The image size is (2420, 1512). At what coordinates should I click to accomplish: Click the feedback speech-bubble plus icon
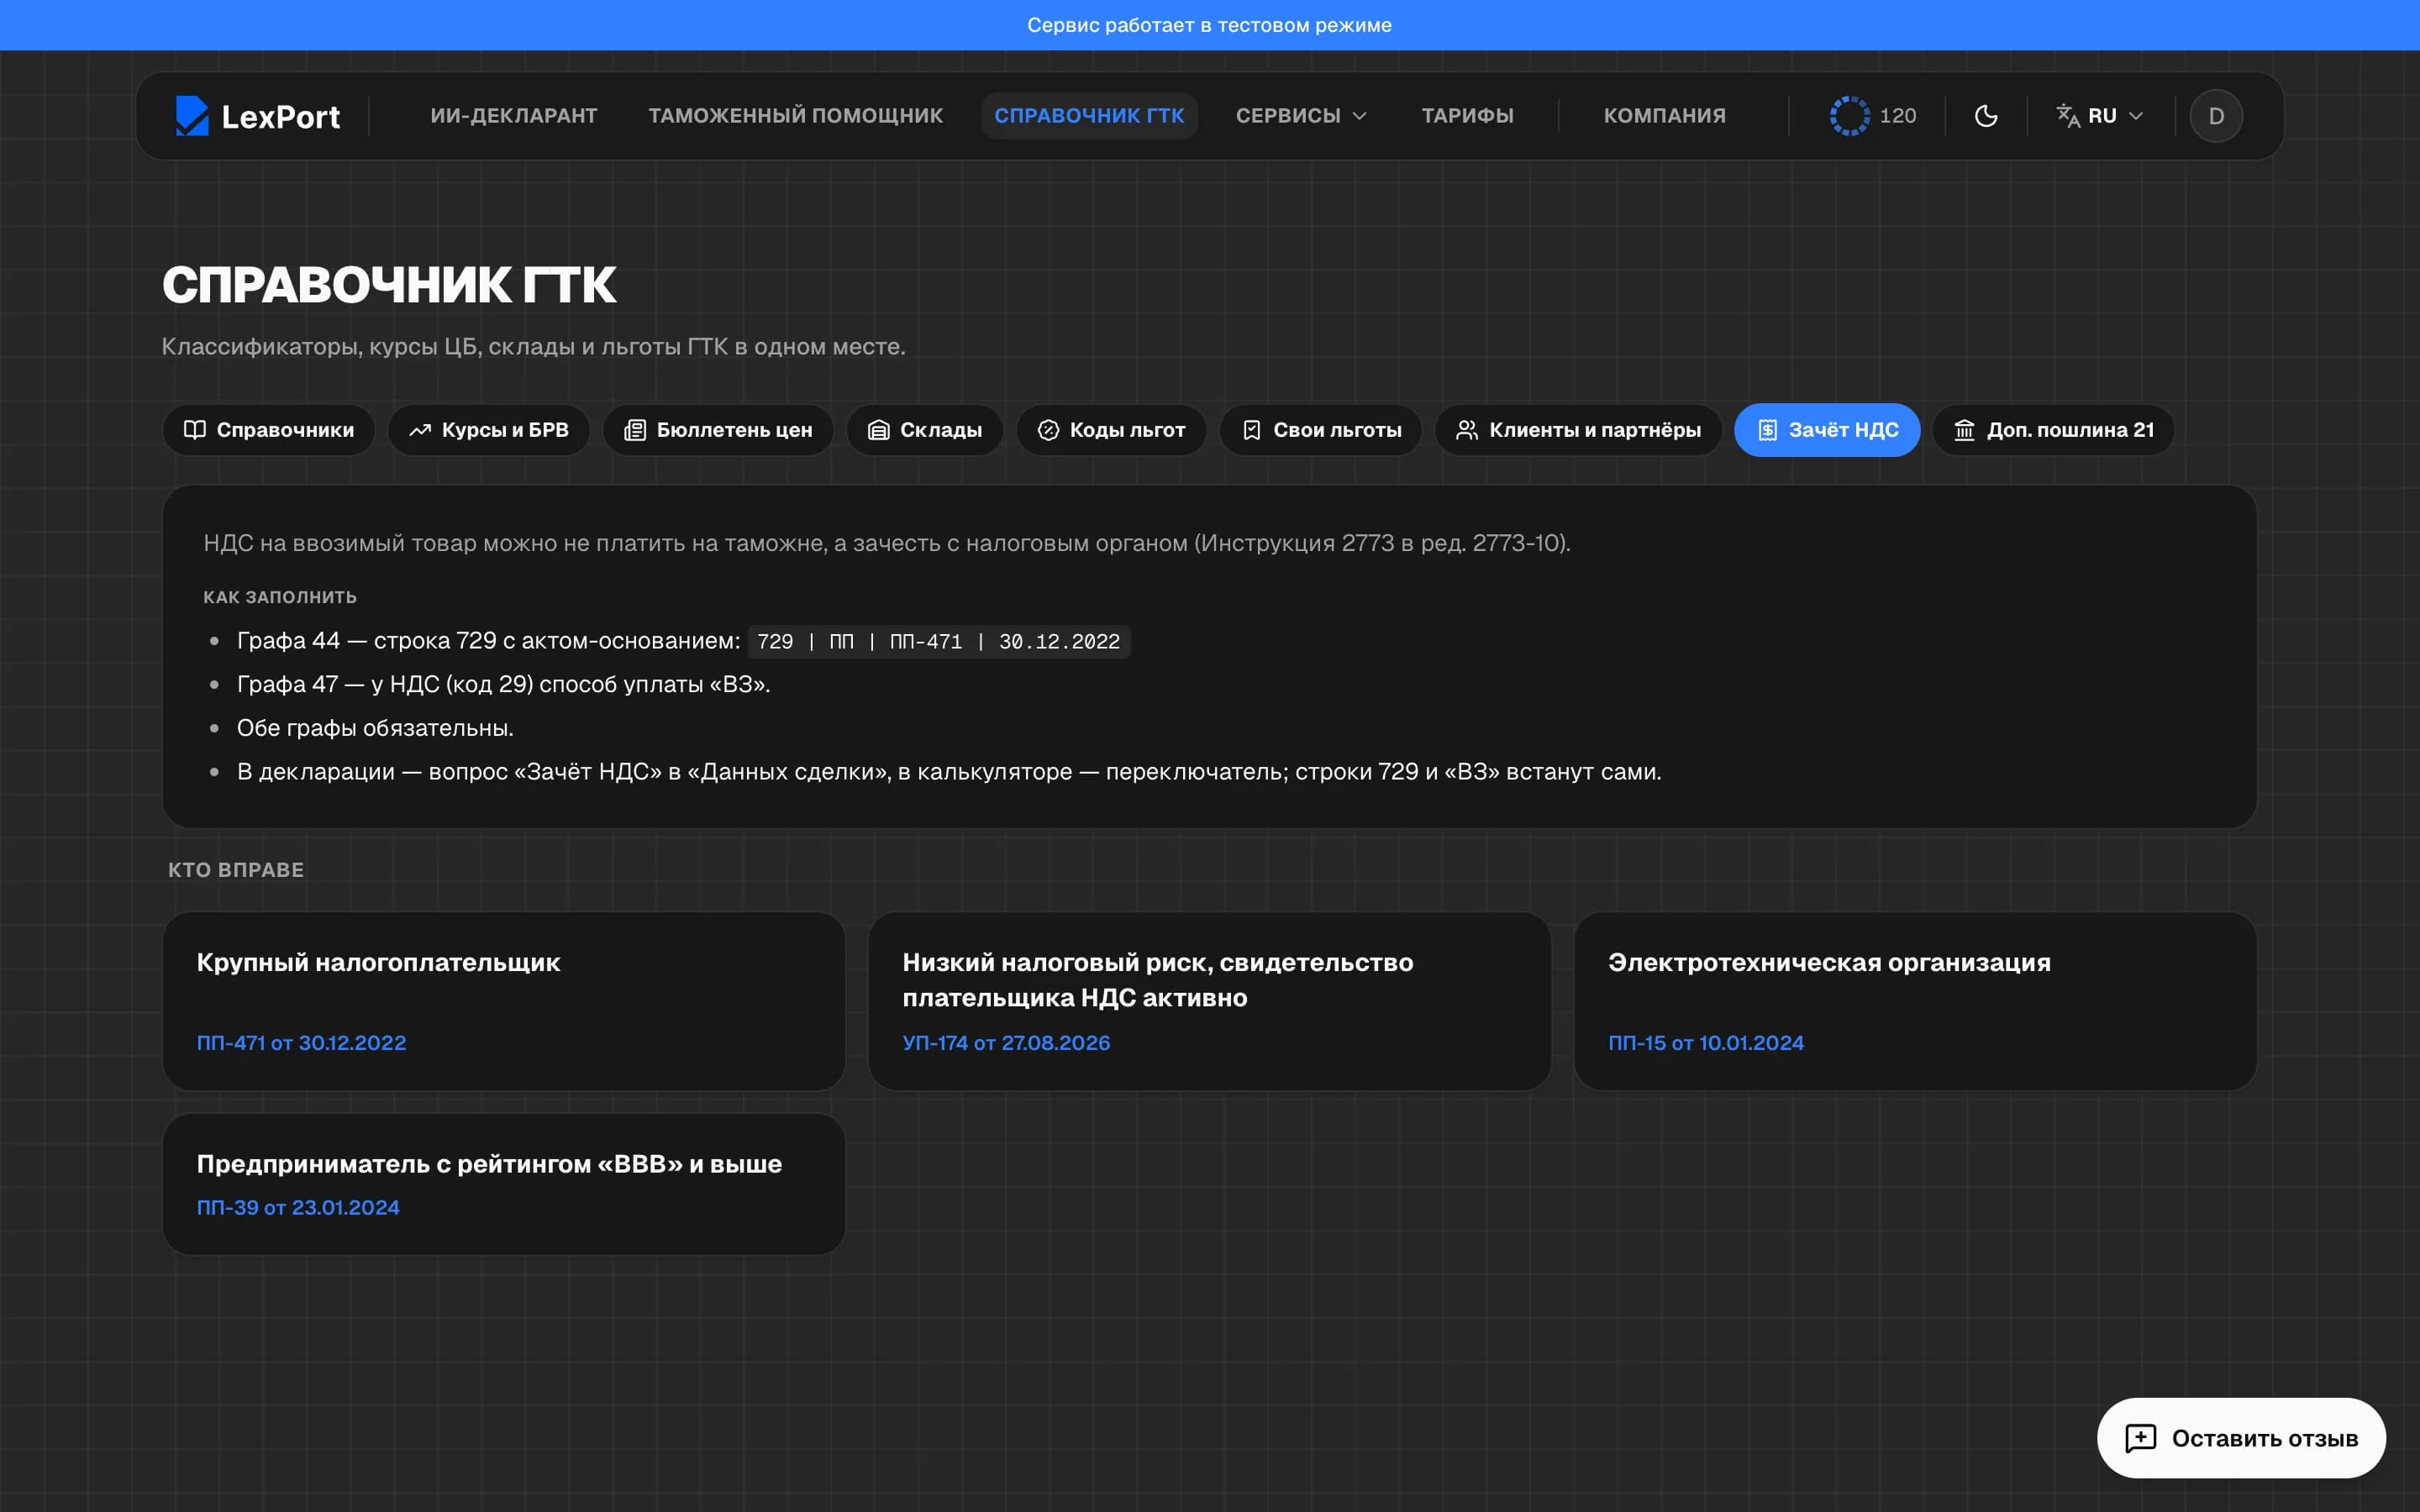pyautogui.click(x=2140, y=1438)
